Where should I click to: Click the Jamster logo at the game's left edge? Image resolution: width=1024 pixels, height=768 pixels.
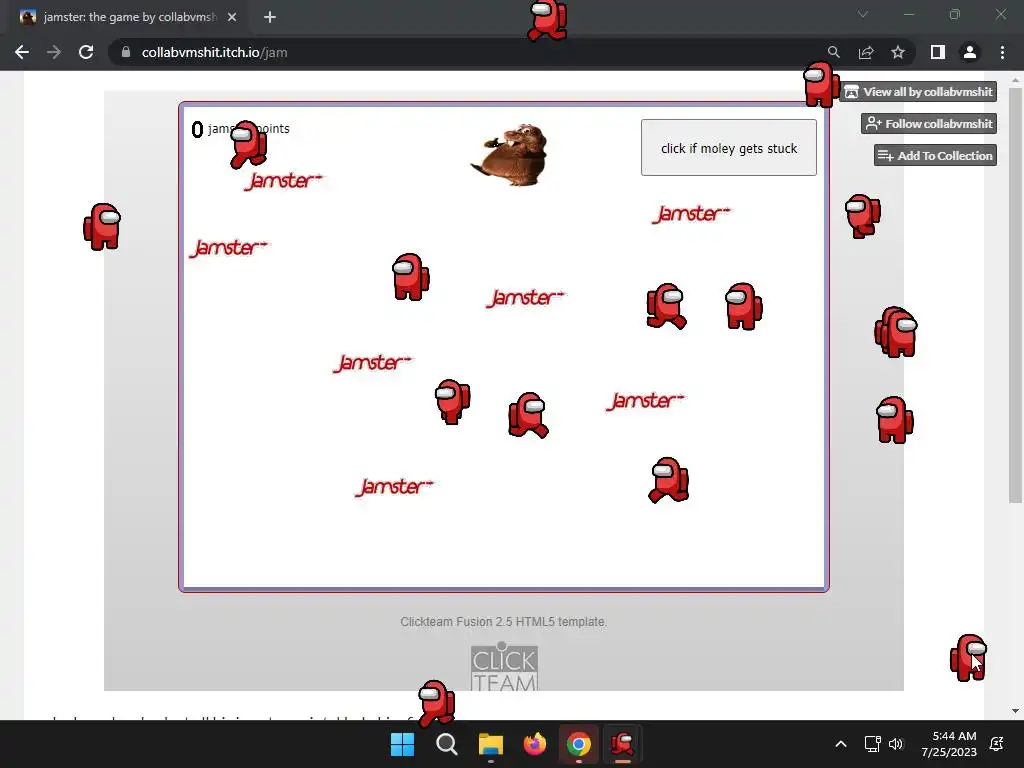tap(229, 248)
